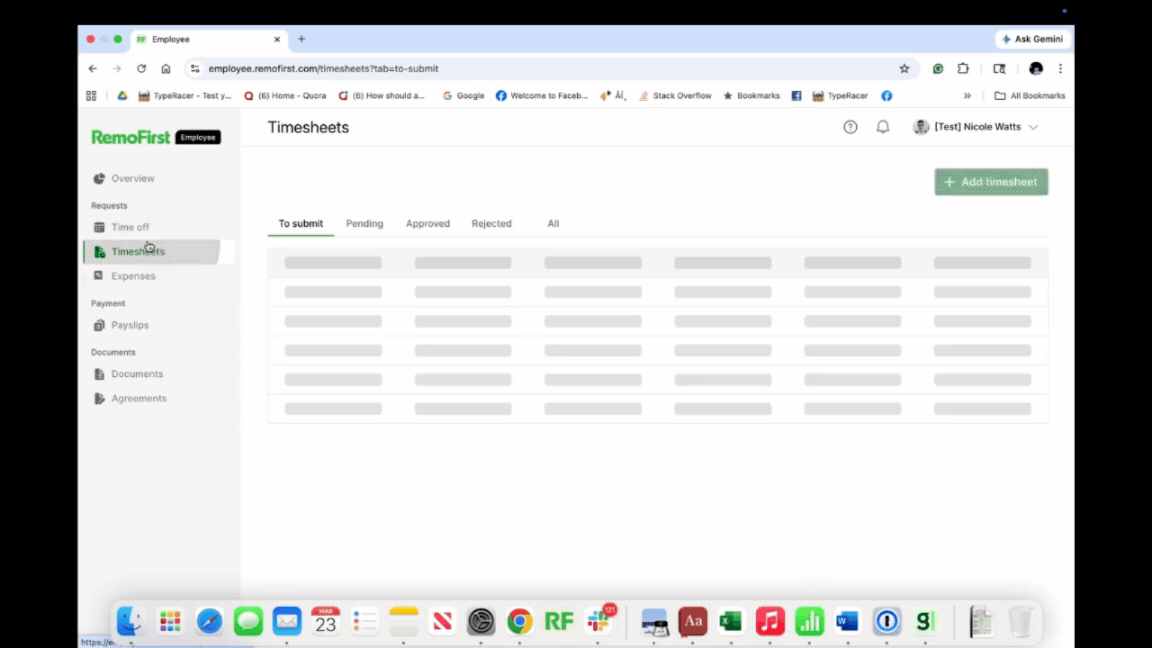Open Slack from the dock
Screen dimensions: 1152x648
pyautogui.click(x=598, y=620)
